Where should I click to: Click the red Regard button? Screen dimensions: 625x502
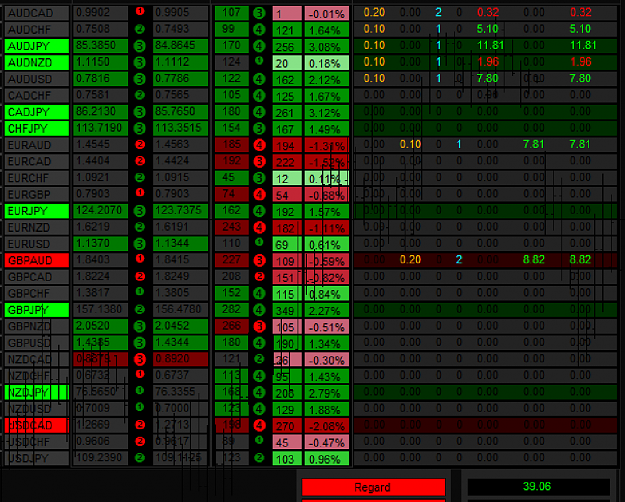tap(373, 487)
